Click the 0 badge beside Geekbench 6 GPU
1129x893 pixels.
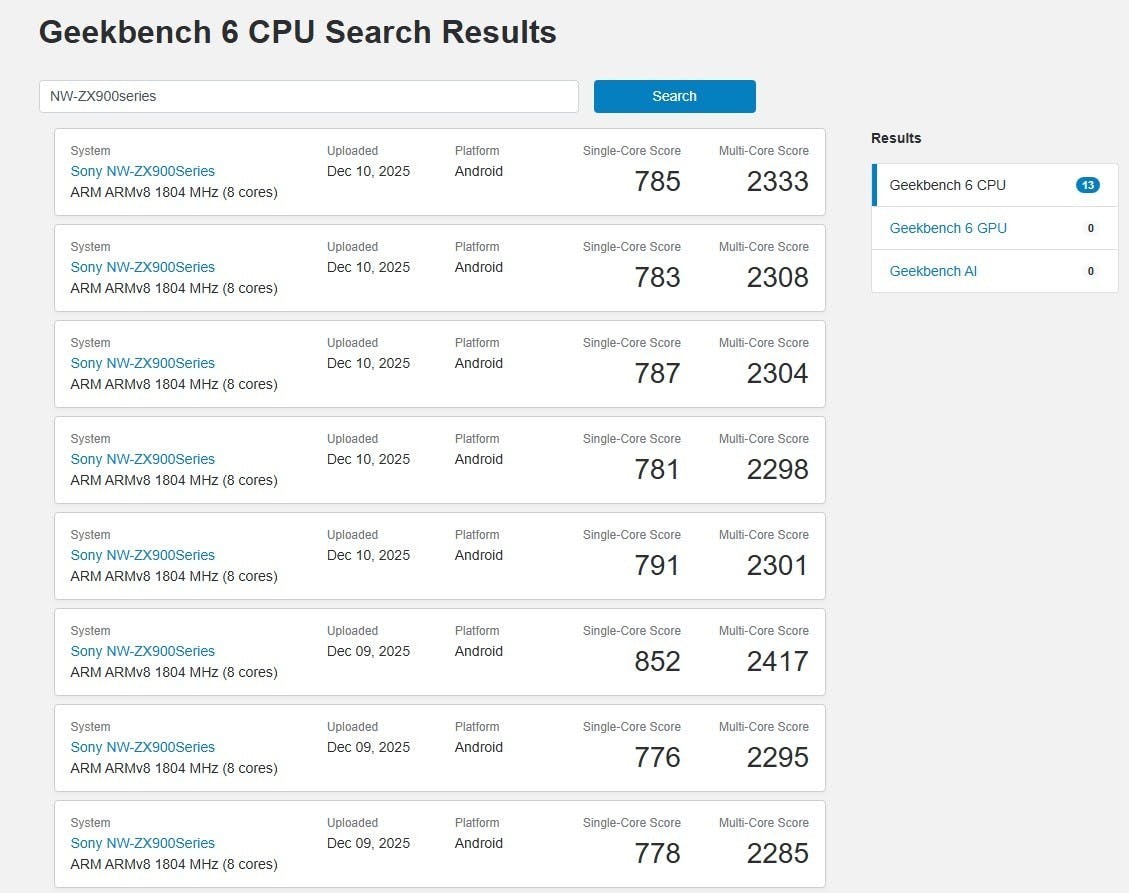pyautogui.click(x=1090, y=228)
